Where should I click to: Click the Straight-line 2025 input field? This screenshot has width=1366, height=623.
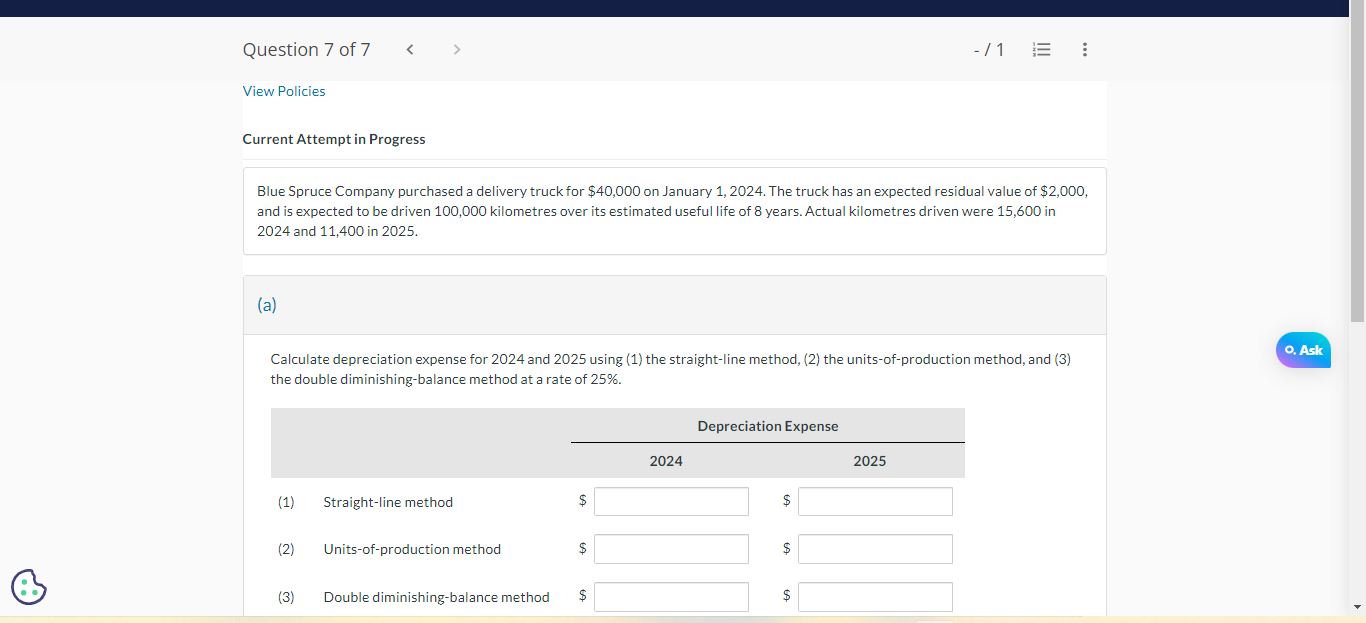point(875,502)
